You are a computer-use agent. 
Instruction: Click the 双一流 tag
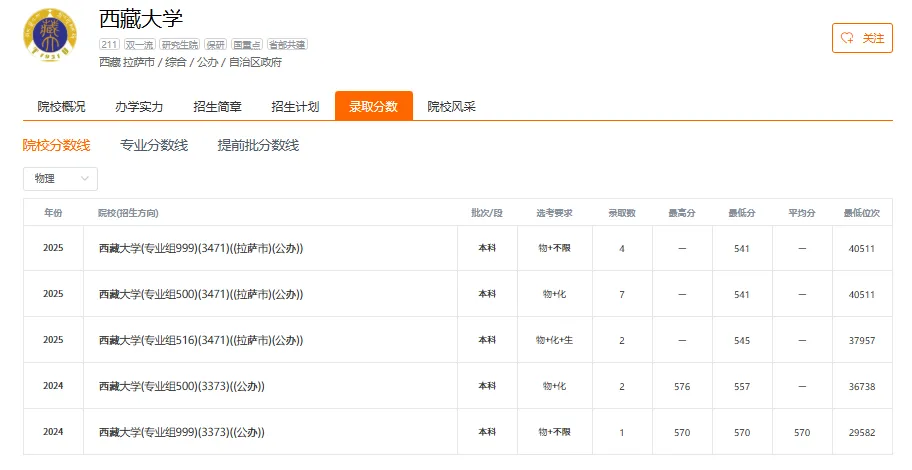[x=140, y=45]
